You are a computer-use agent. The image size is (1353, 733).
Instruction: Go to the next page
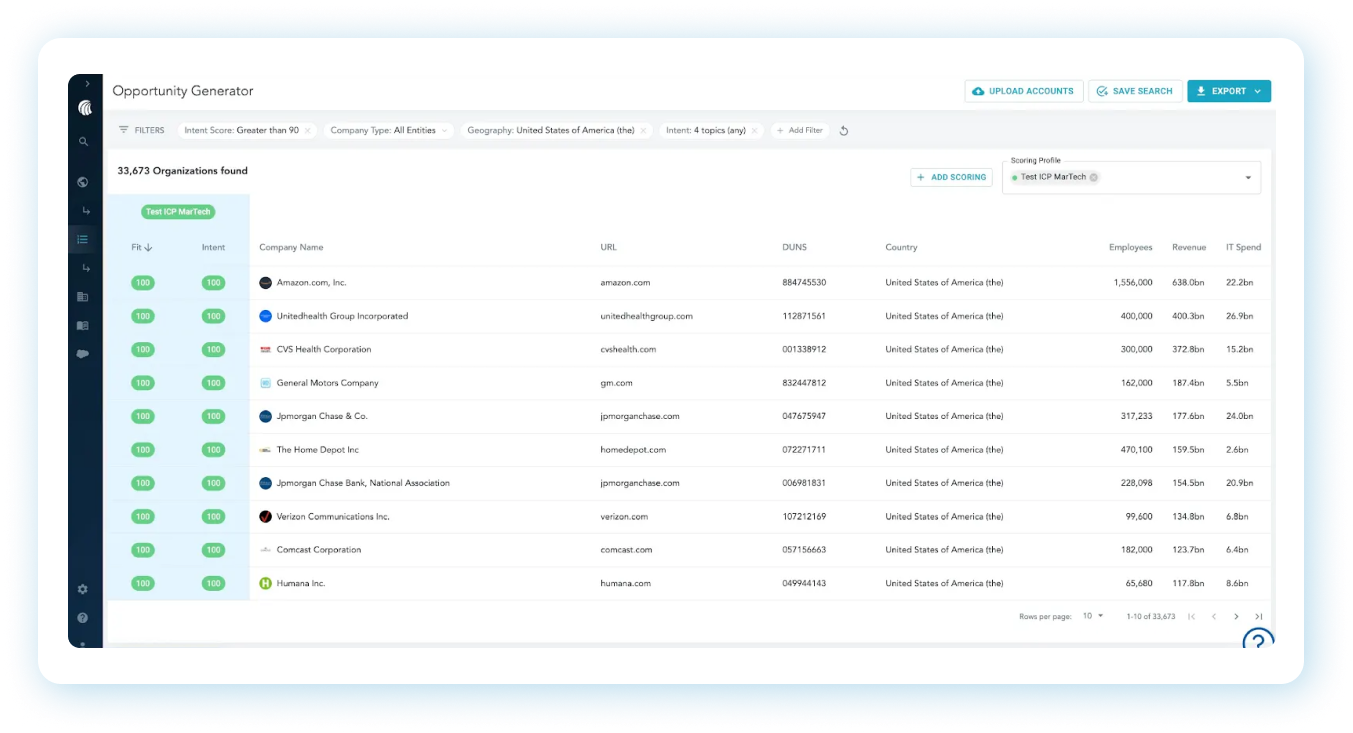pos(1236,617)
